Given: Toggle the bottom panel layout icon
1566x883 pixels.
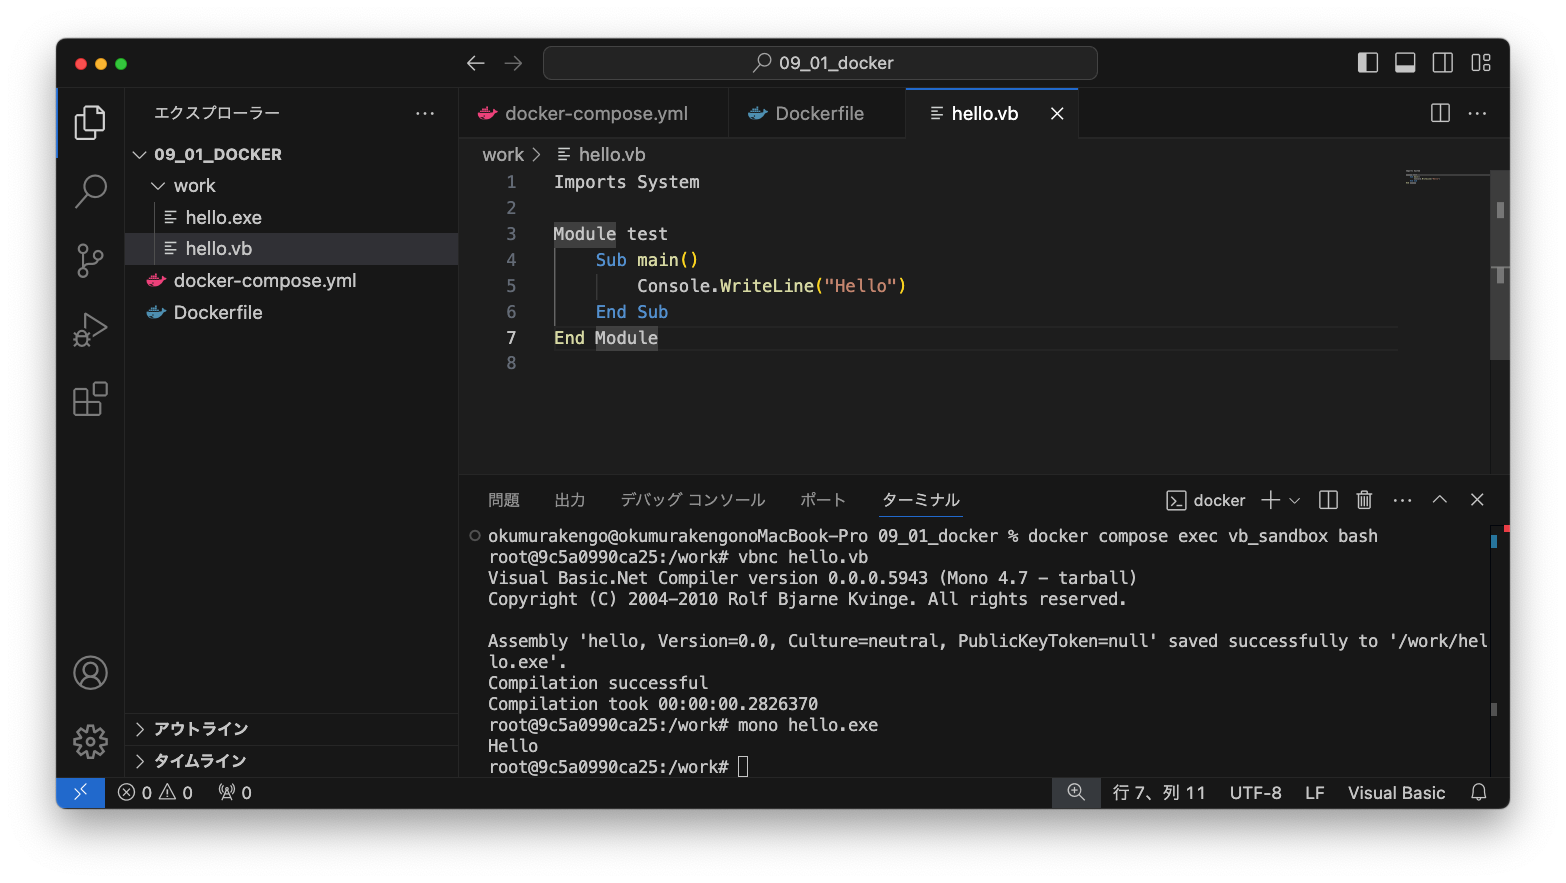Looking at the screenshot, I should (1405, 63).
